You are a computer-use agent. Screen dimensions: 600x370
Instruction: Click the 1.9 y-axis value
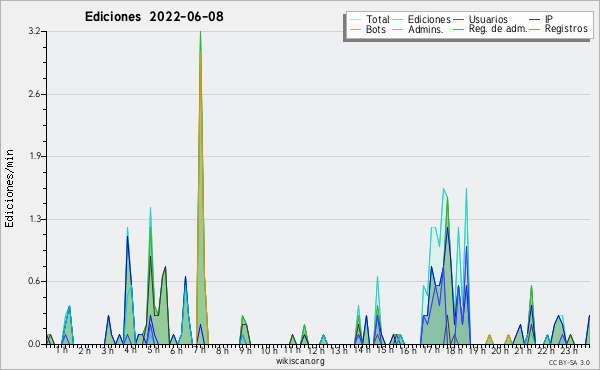point(34,156)
